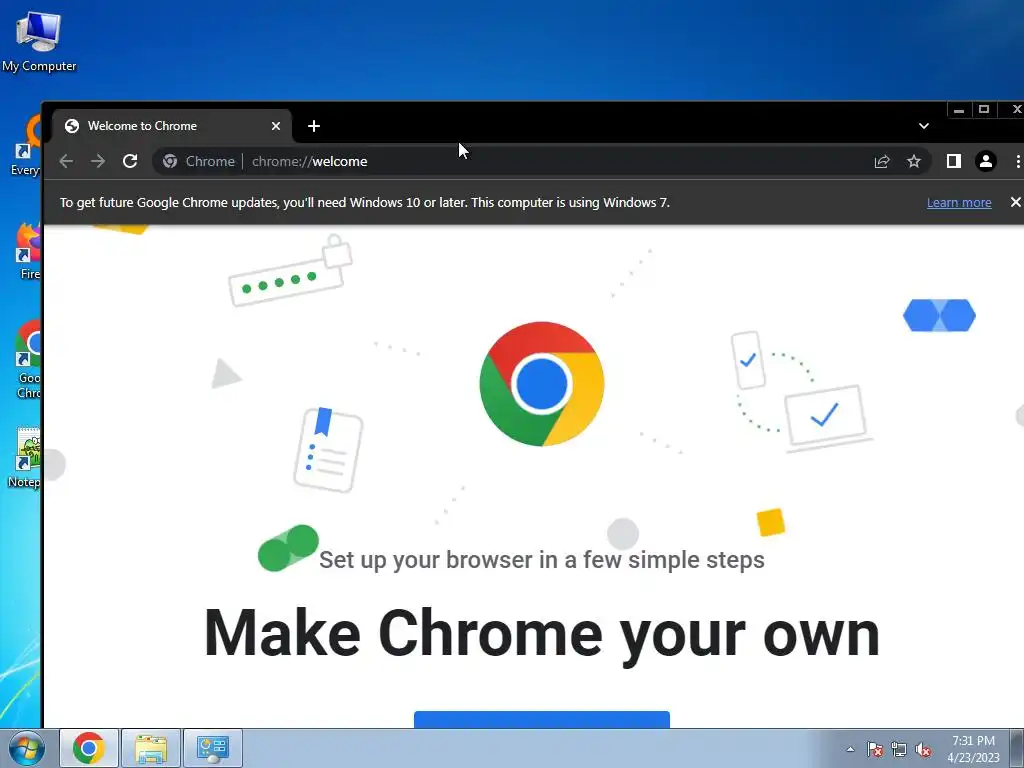This screenshot has width=1024, height=768.
Task: Open the three-dot Chrome menu
Action: coord(1017,161)
